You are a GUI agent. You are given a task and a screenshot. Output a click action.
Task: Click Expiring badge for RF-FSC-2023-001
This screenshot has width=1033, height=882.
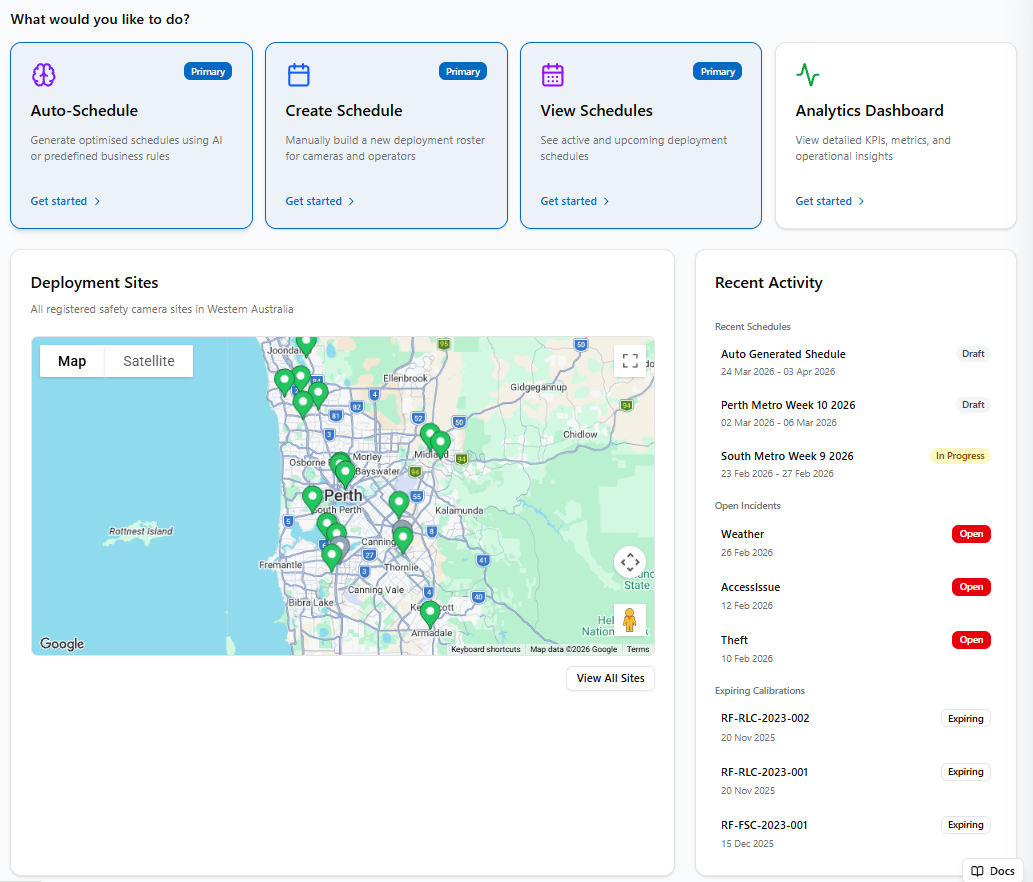(966, 825)
